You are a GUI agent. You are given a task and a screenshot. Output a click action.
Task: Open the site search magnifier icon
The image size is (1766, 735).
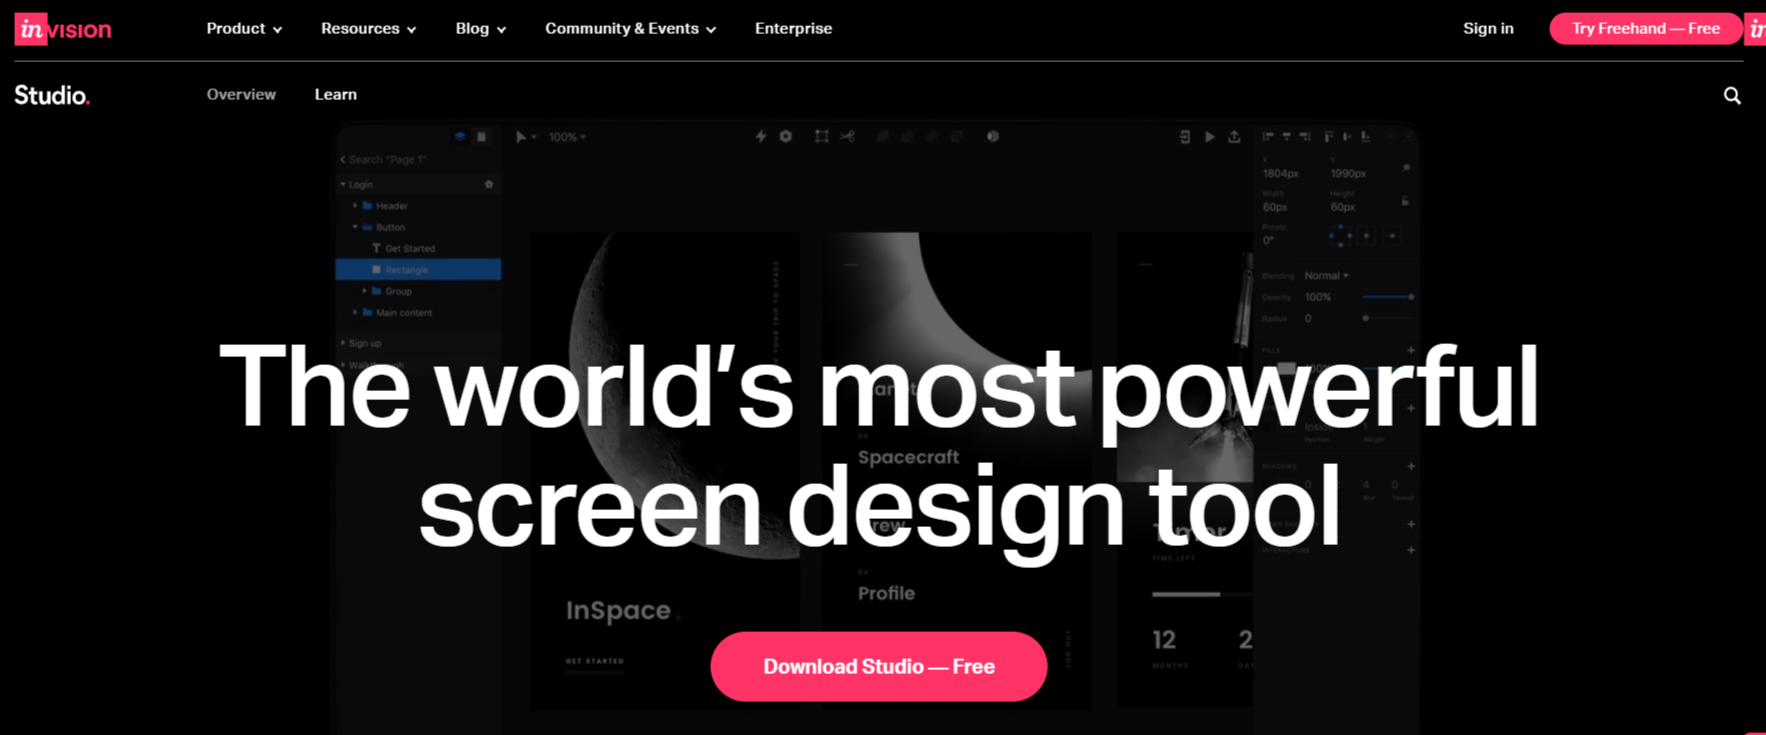click(1732, 96)
